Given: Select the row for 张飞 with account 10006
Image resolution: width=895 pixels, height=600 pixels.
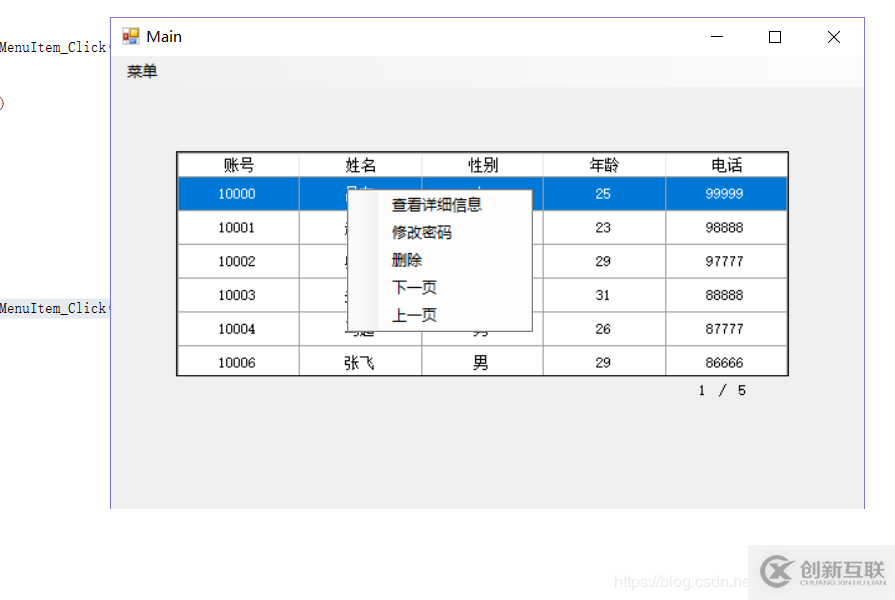Looking at the screenshot, I should [237, 361].
